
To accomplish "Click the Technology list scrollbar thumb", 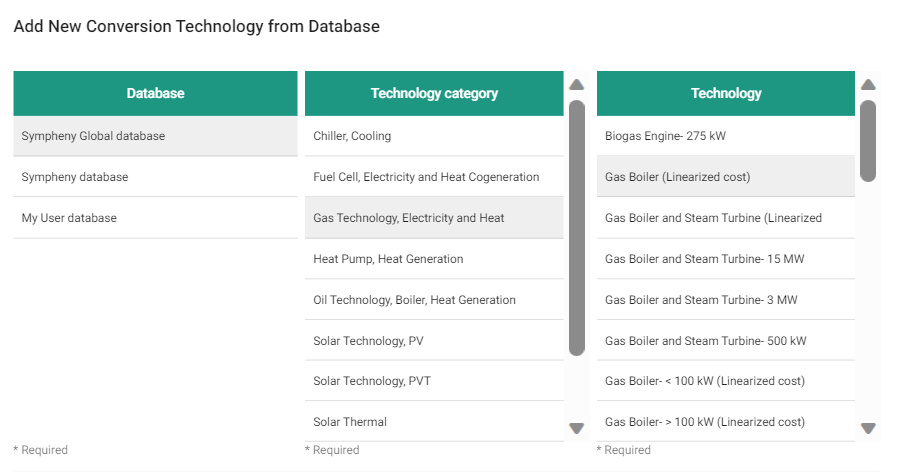I will click(x=868, y=140).
